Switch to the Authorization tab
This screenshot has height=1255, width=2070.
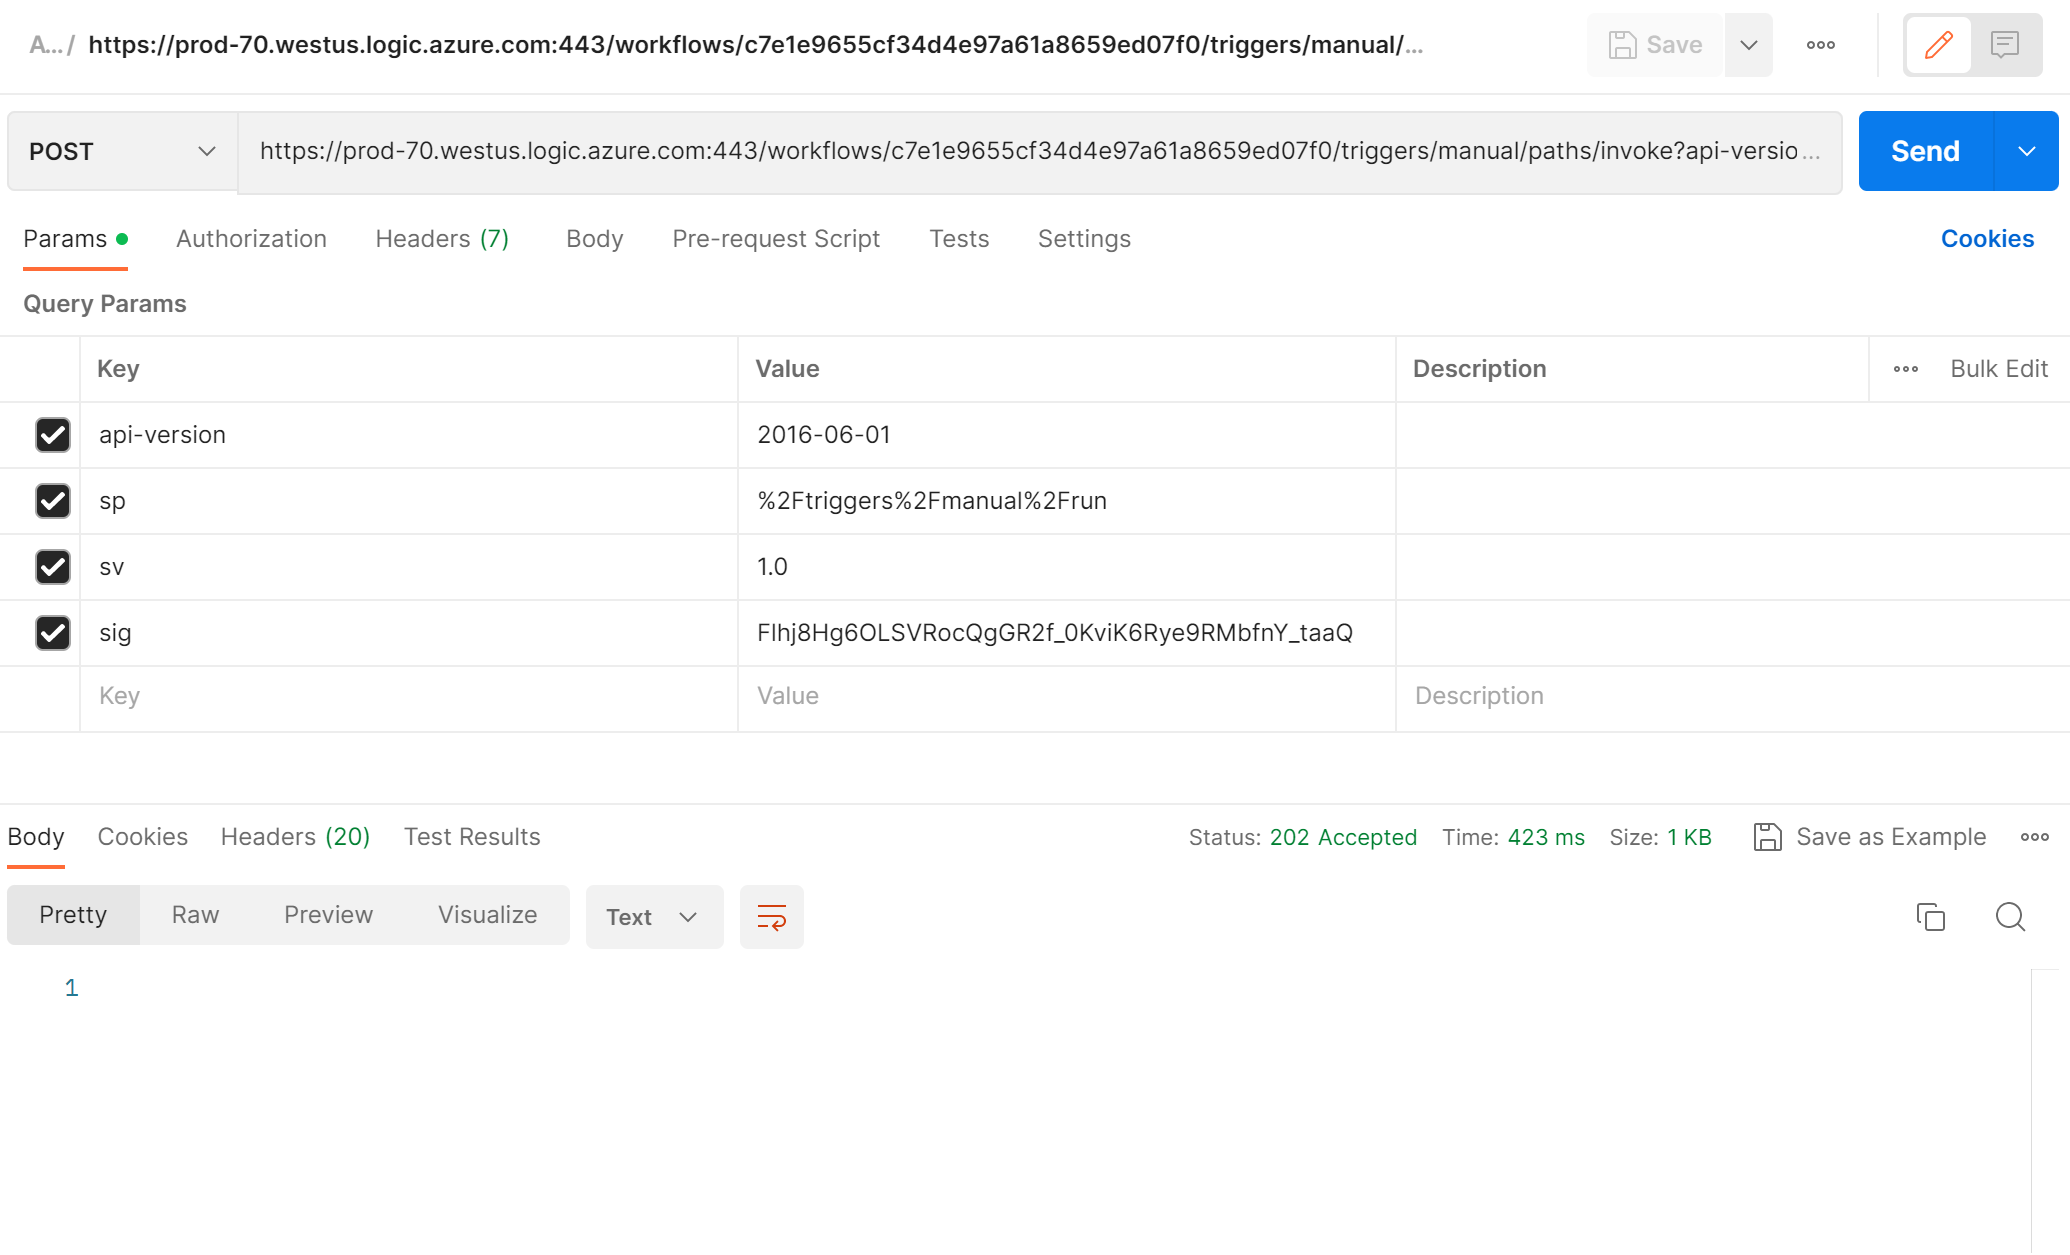coord(251,239)
